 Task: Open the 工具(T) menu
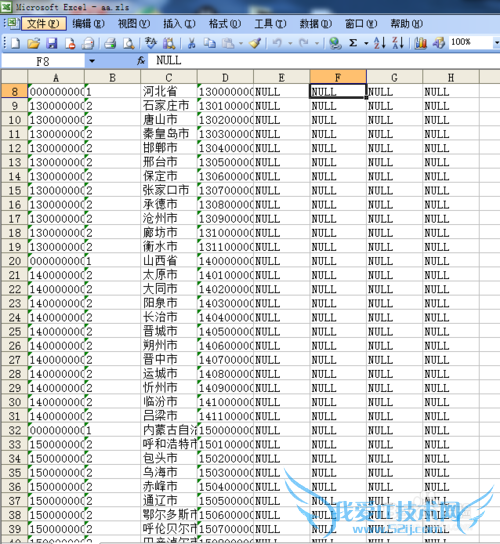tap(270, 24)
